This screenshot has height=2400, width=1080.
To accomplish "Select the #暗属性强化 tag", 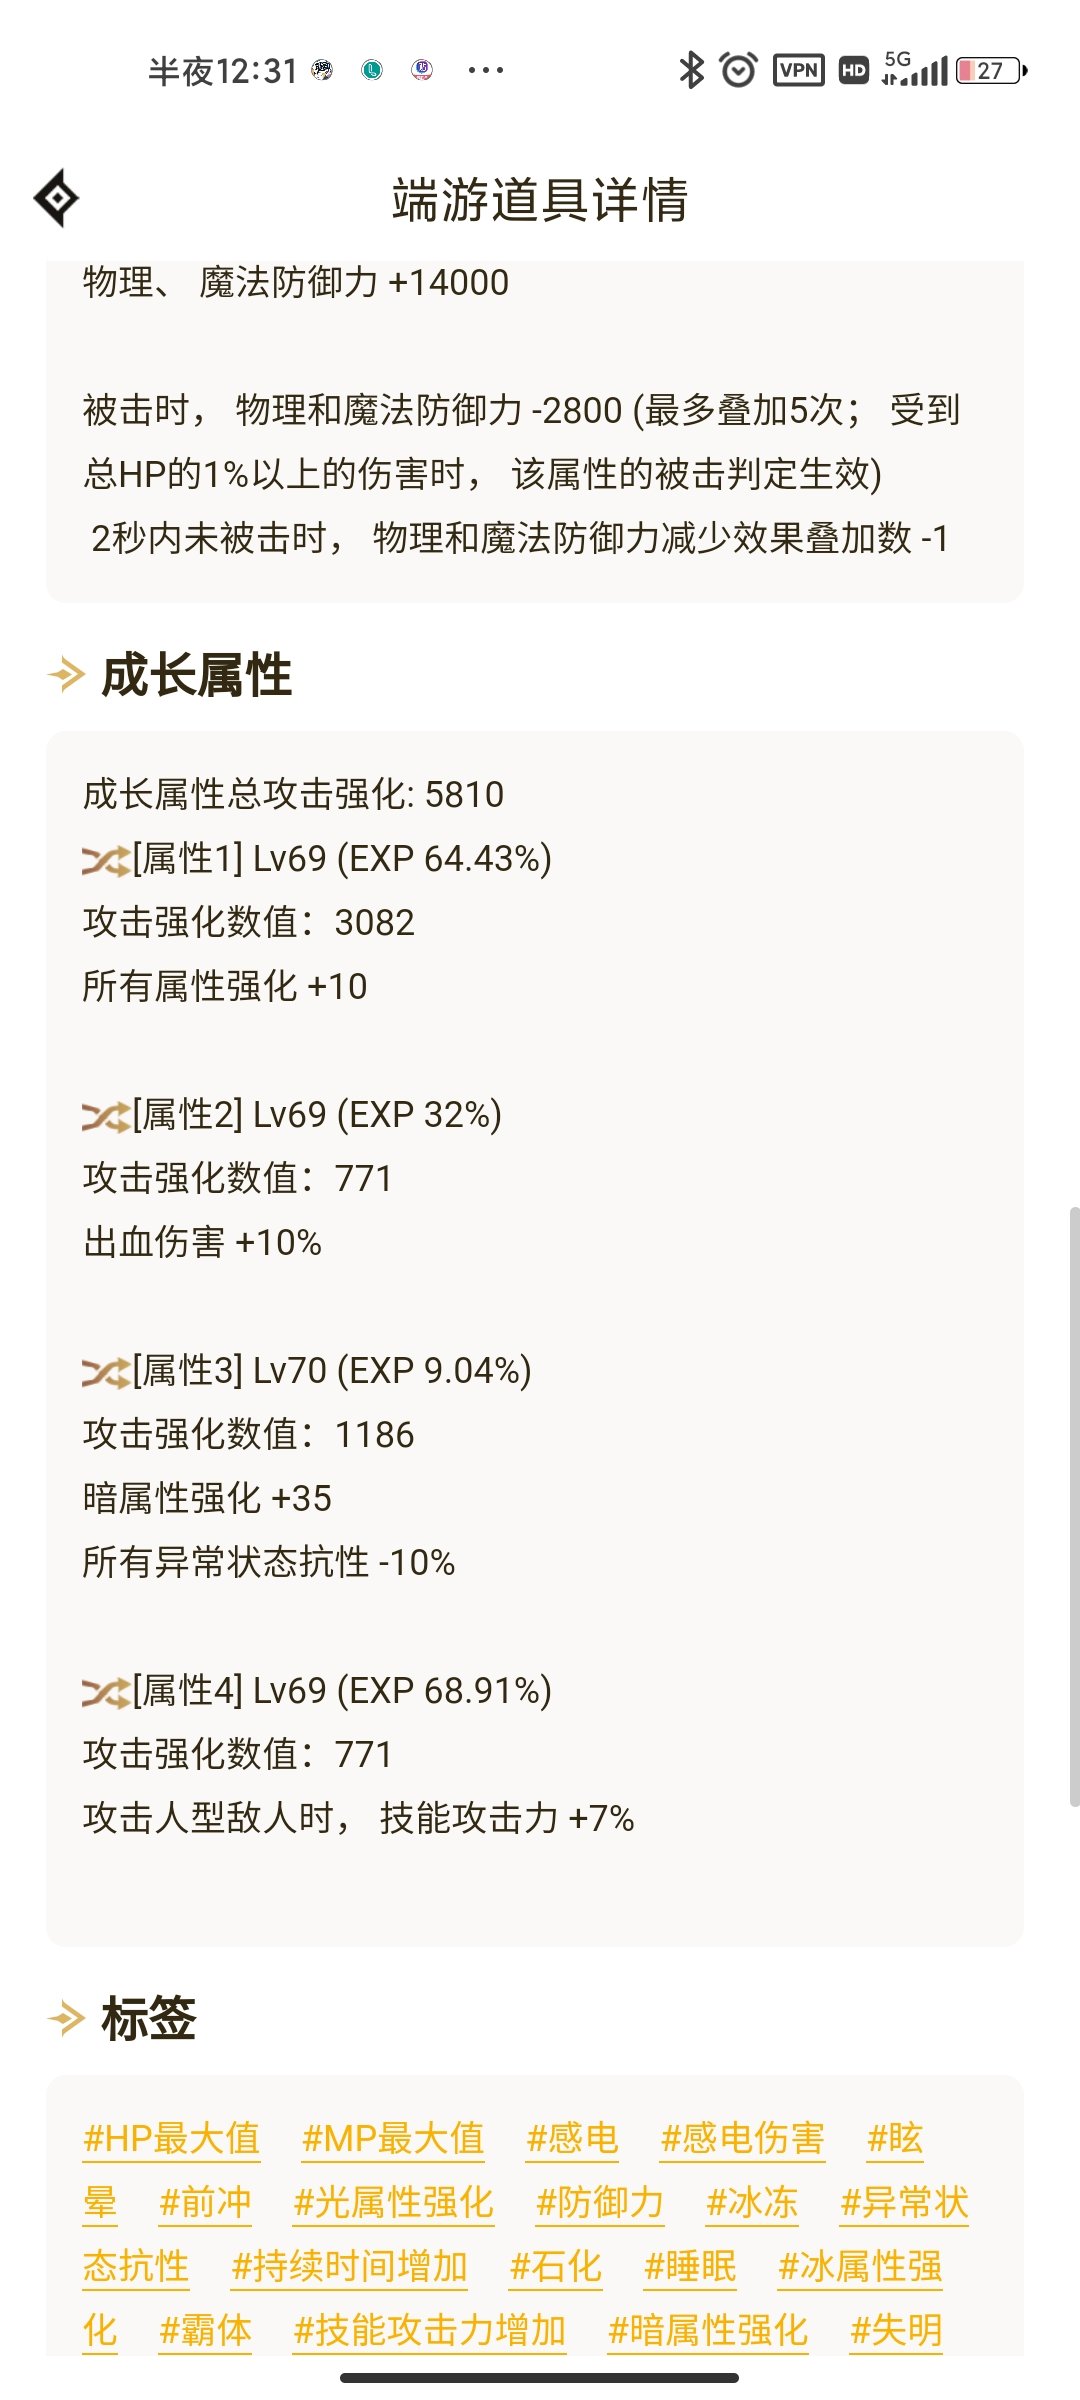I will click(x=708, y=2331).
